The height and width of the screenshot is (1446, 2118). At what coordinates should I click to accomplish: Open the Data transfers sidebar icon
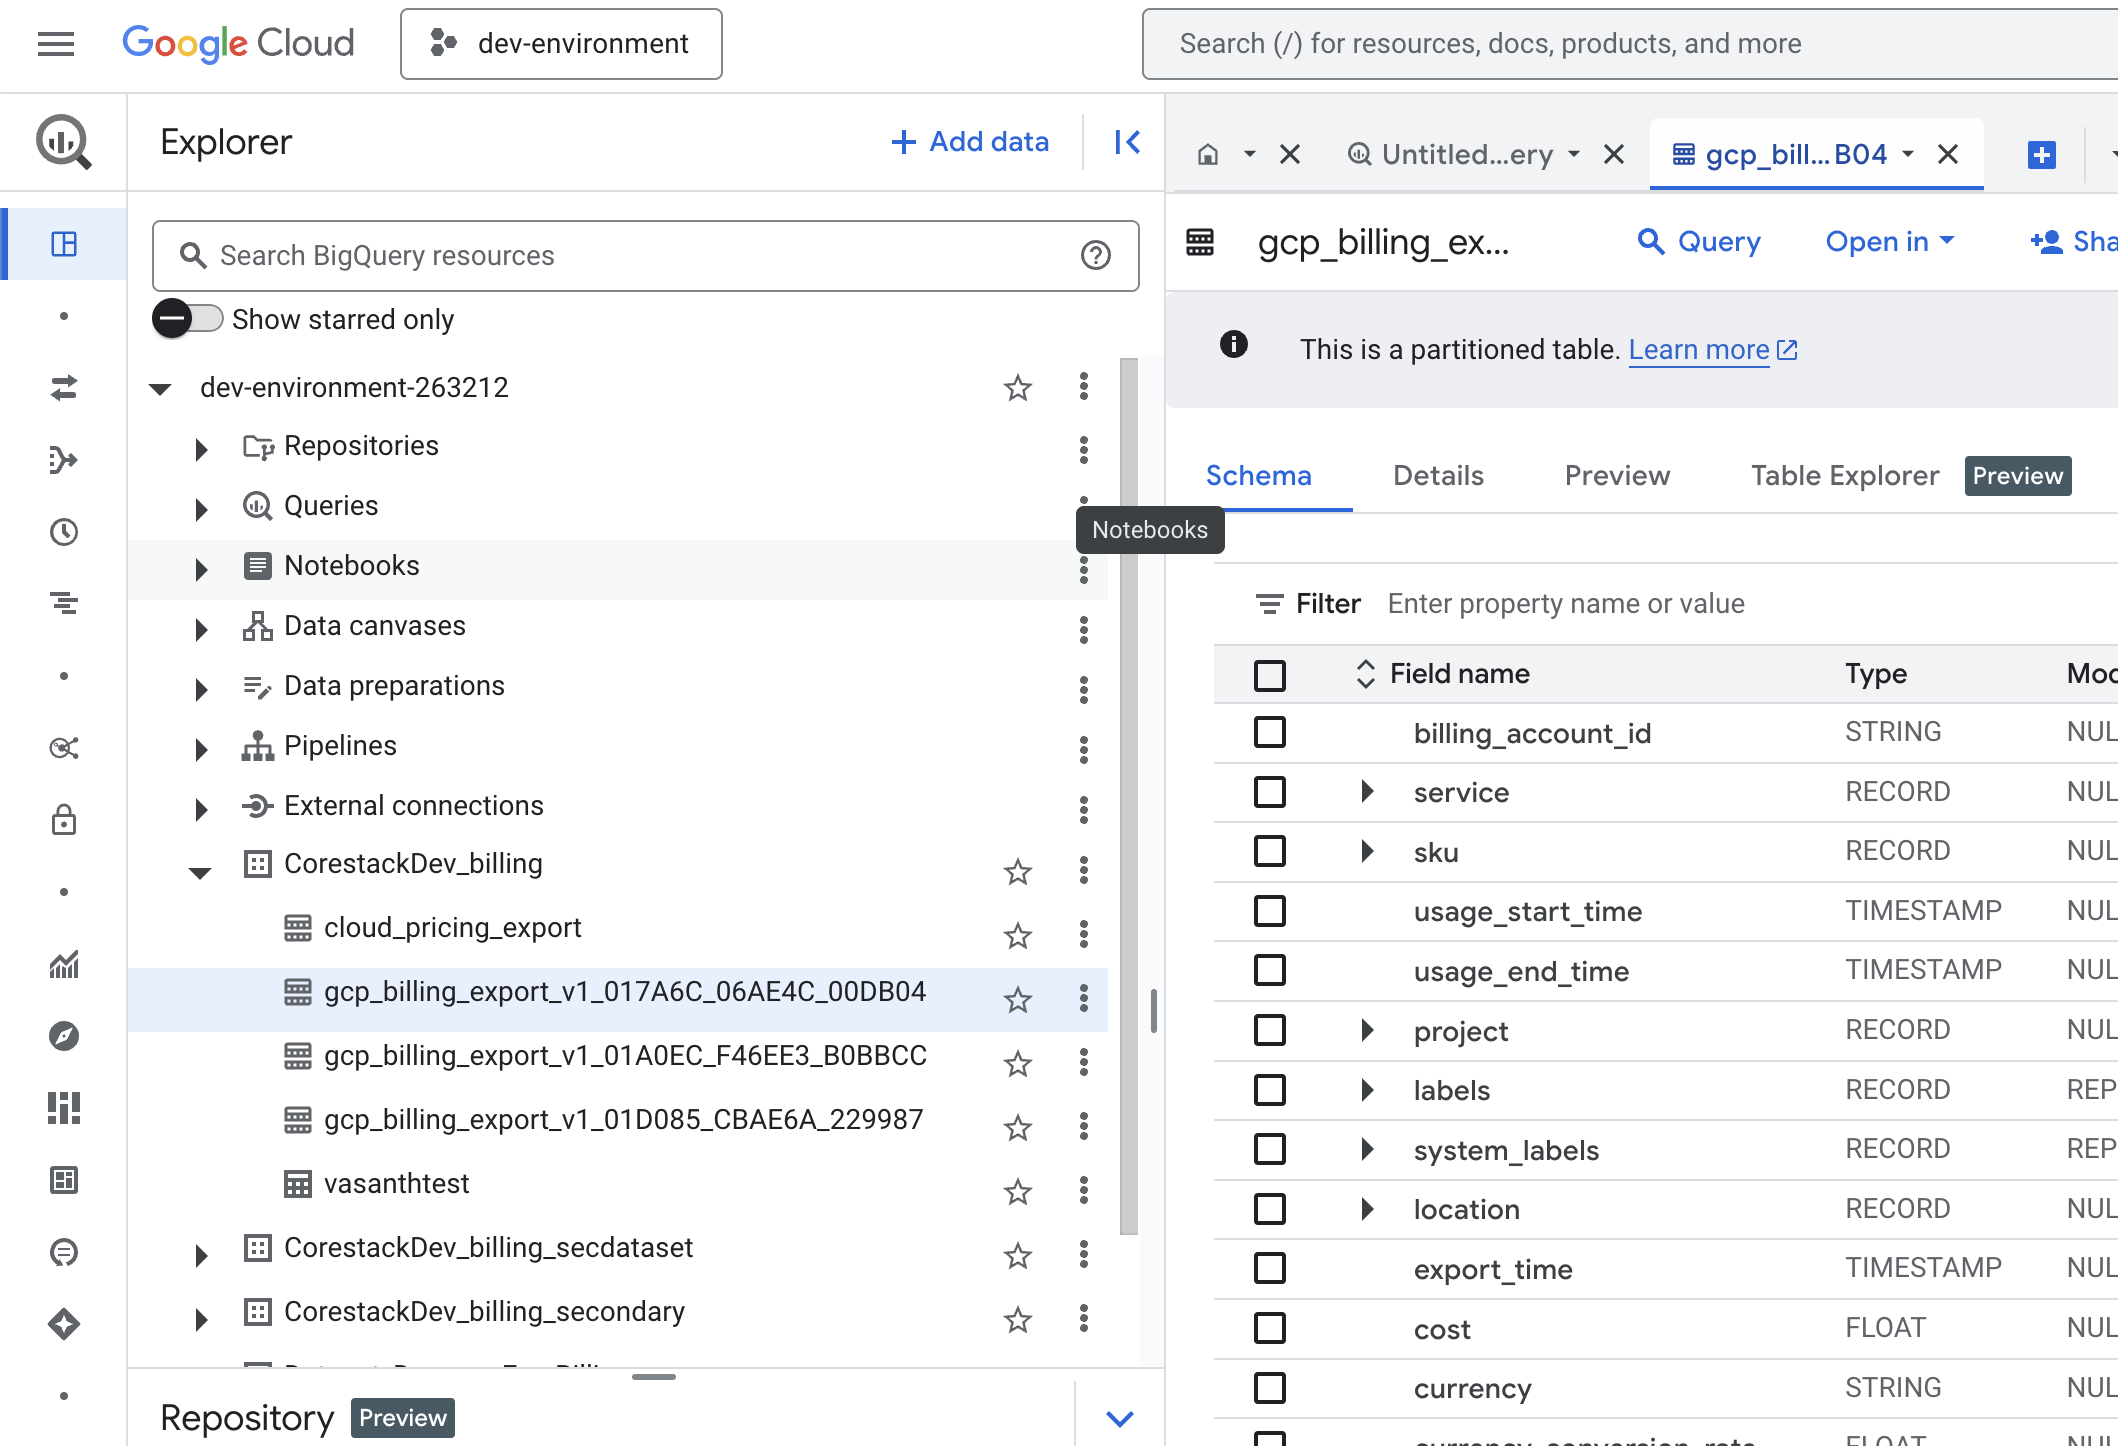coord(64,388)
